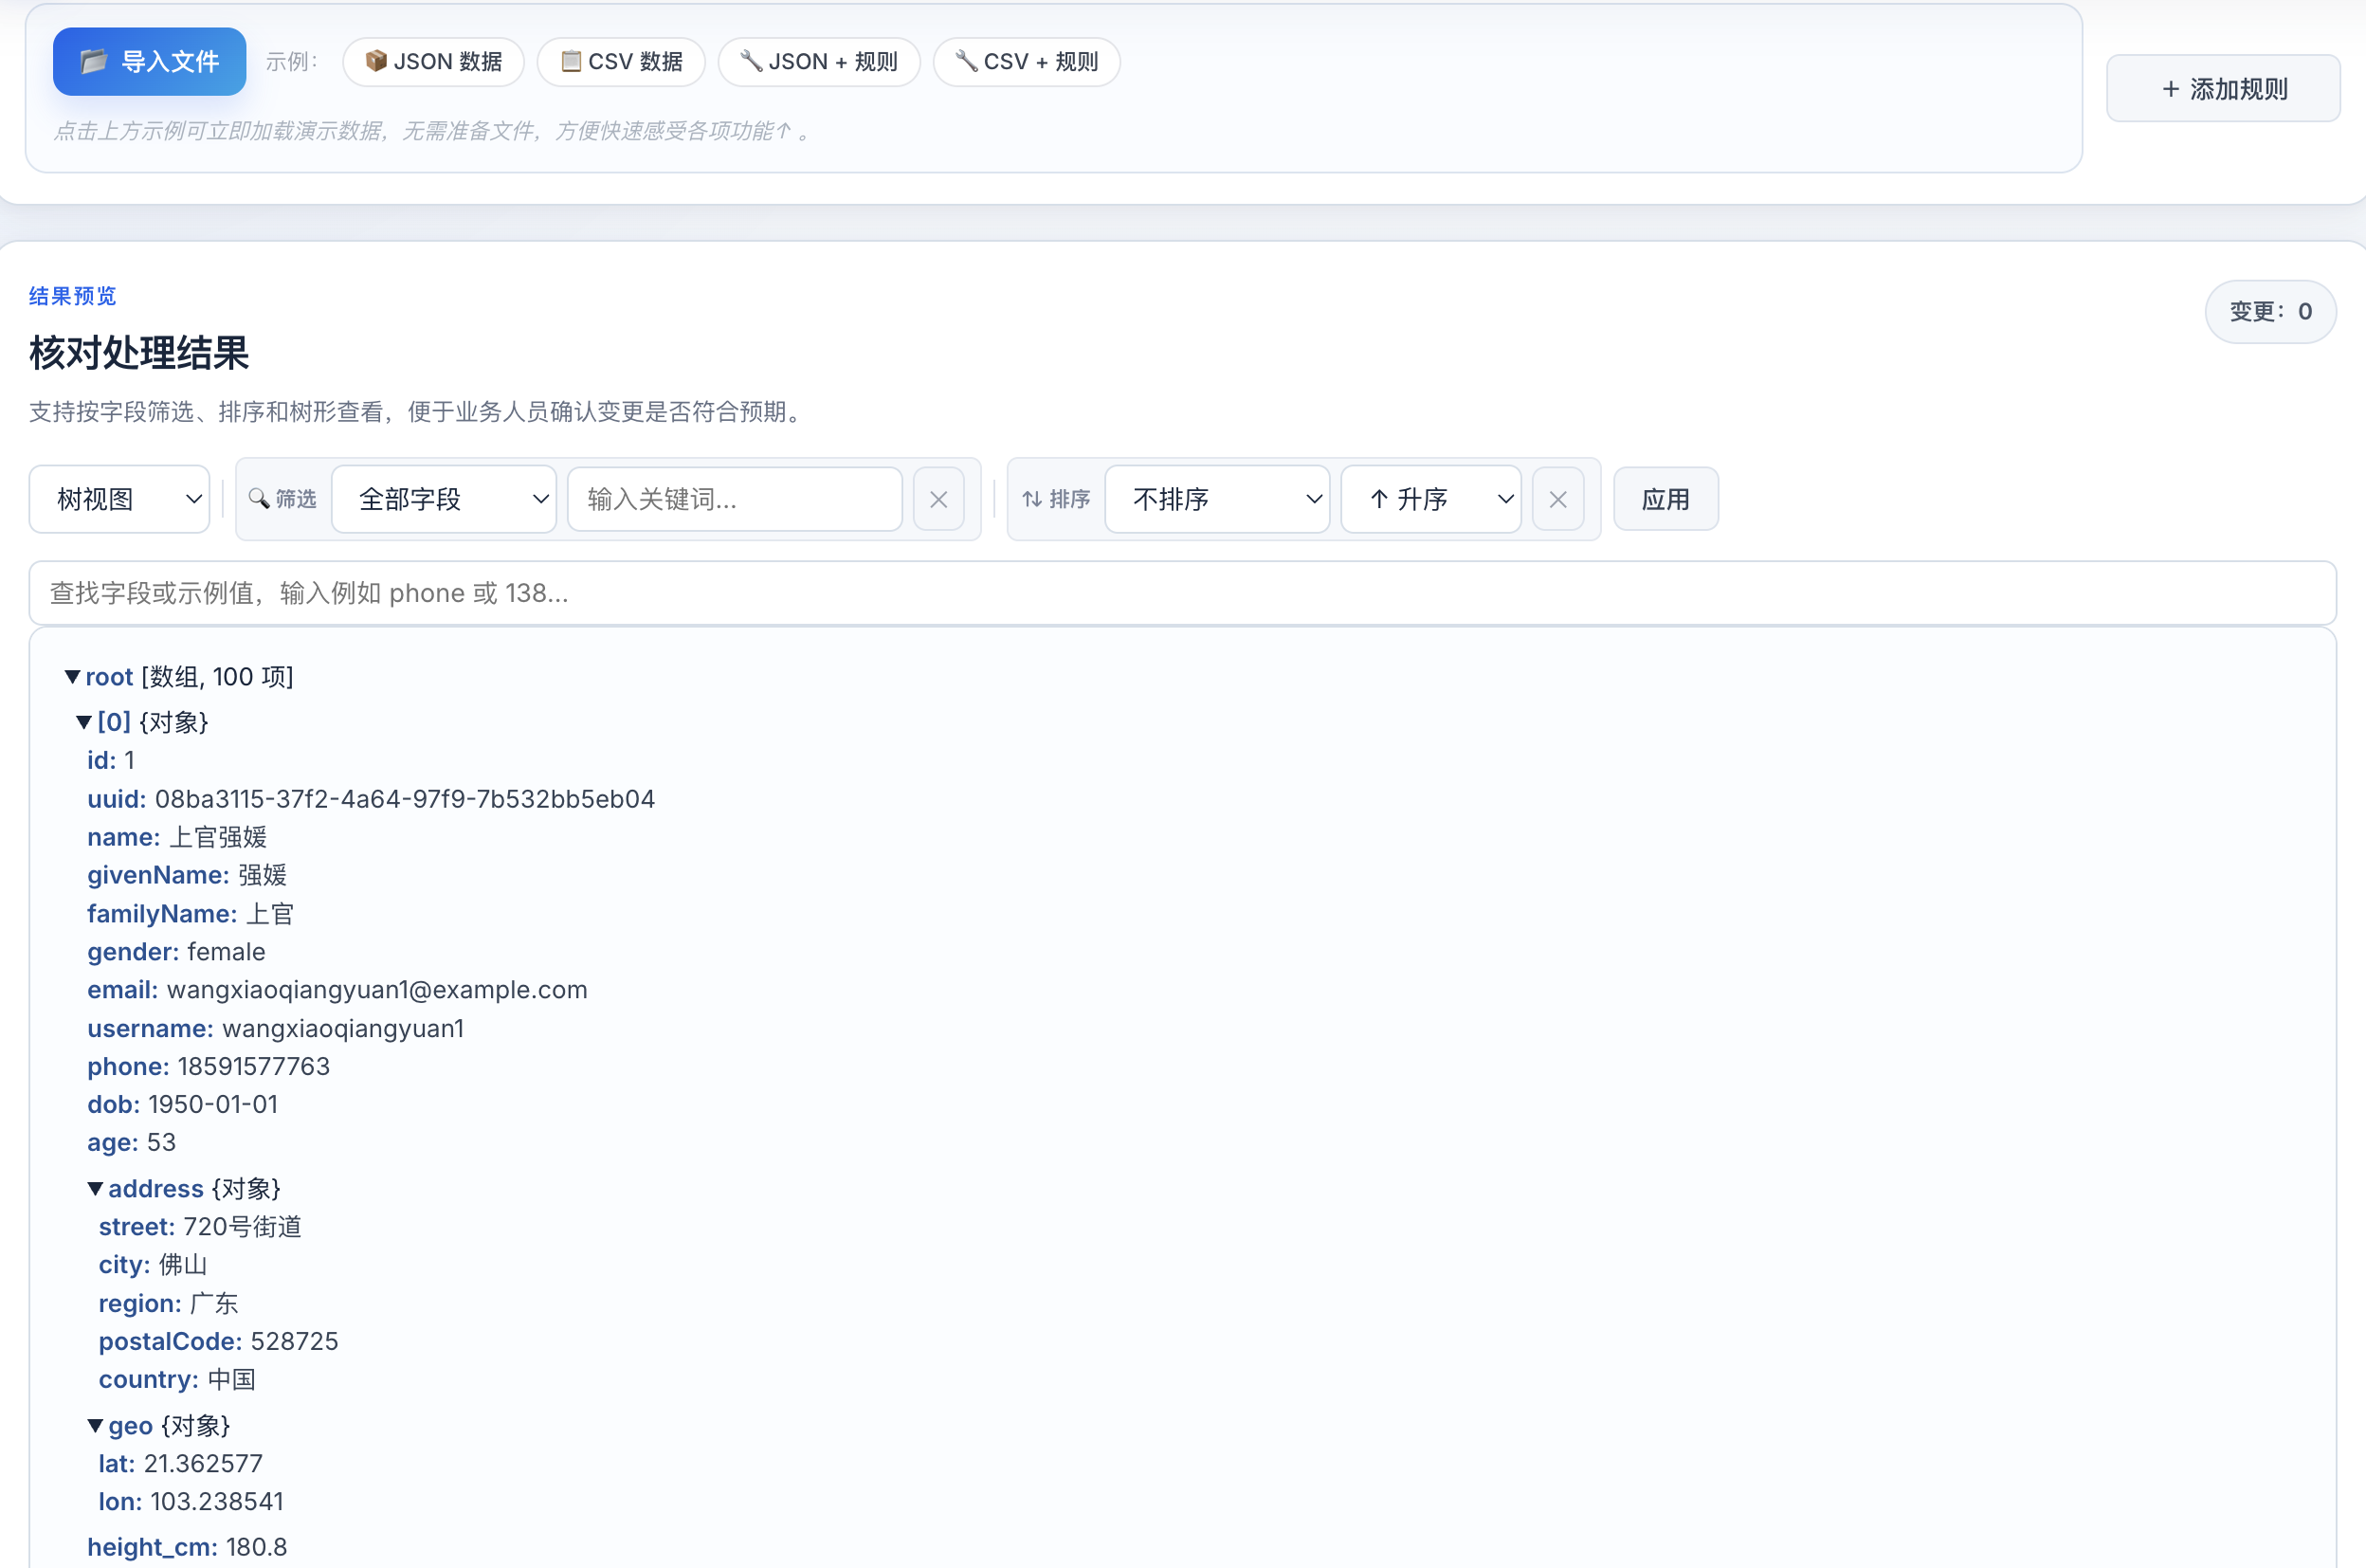Click the folder icon on 导入文件 button
This screenshot has height=1568, width=2366.
[94, 61]
